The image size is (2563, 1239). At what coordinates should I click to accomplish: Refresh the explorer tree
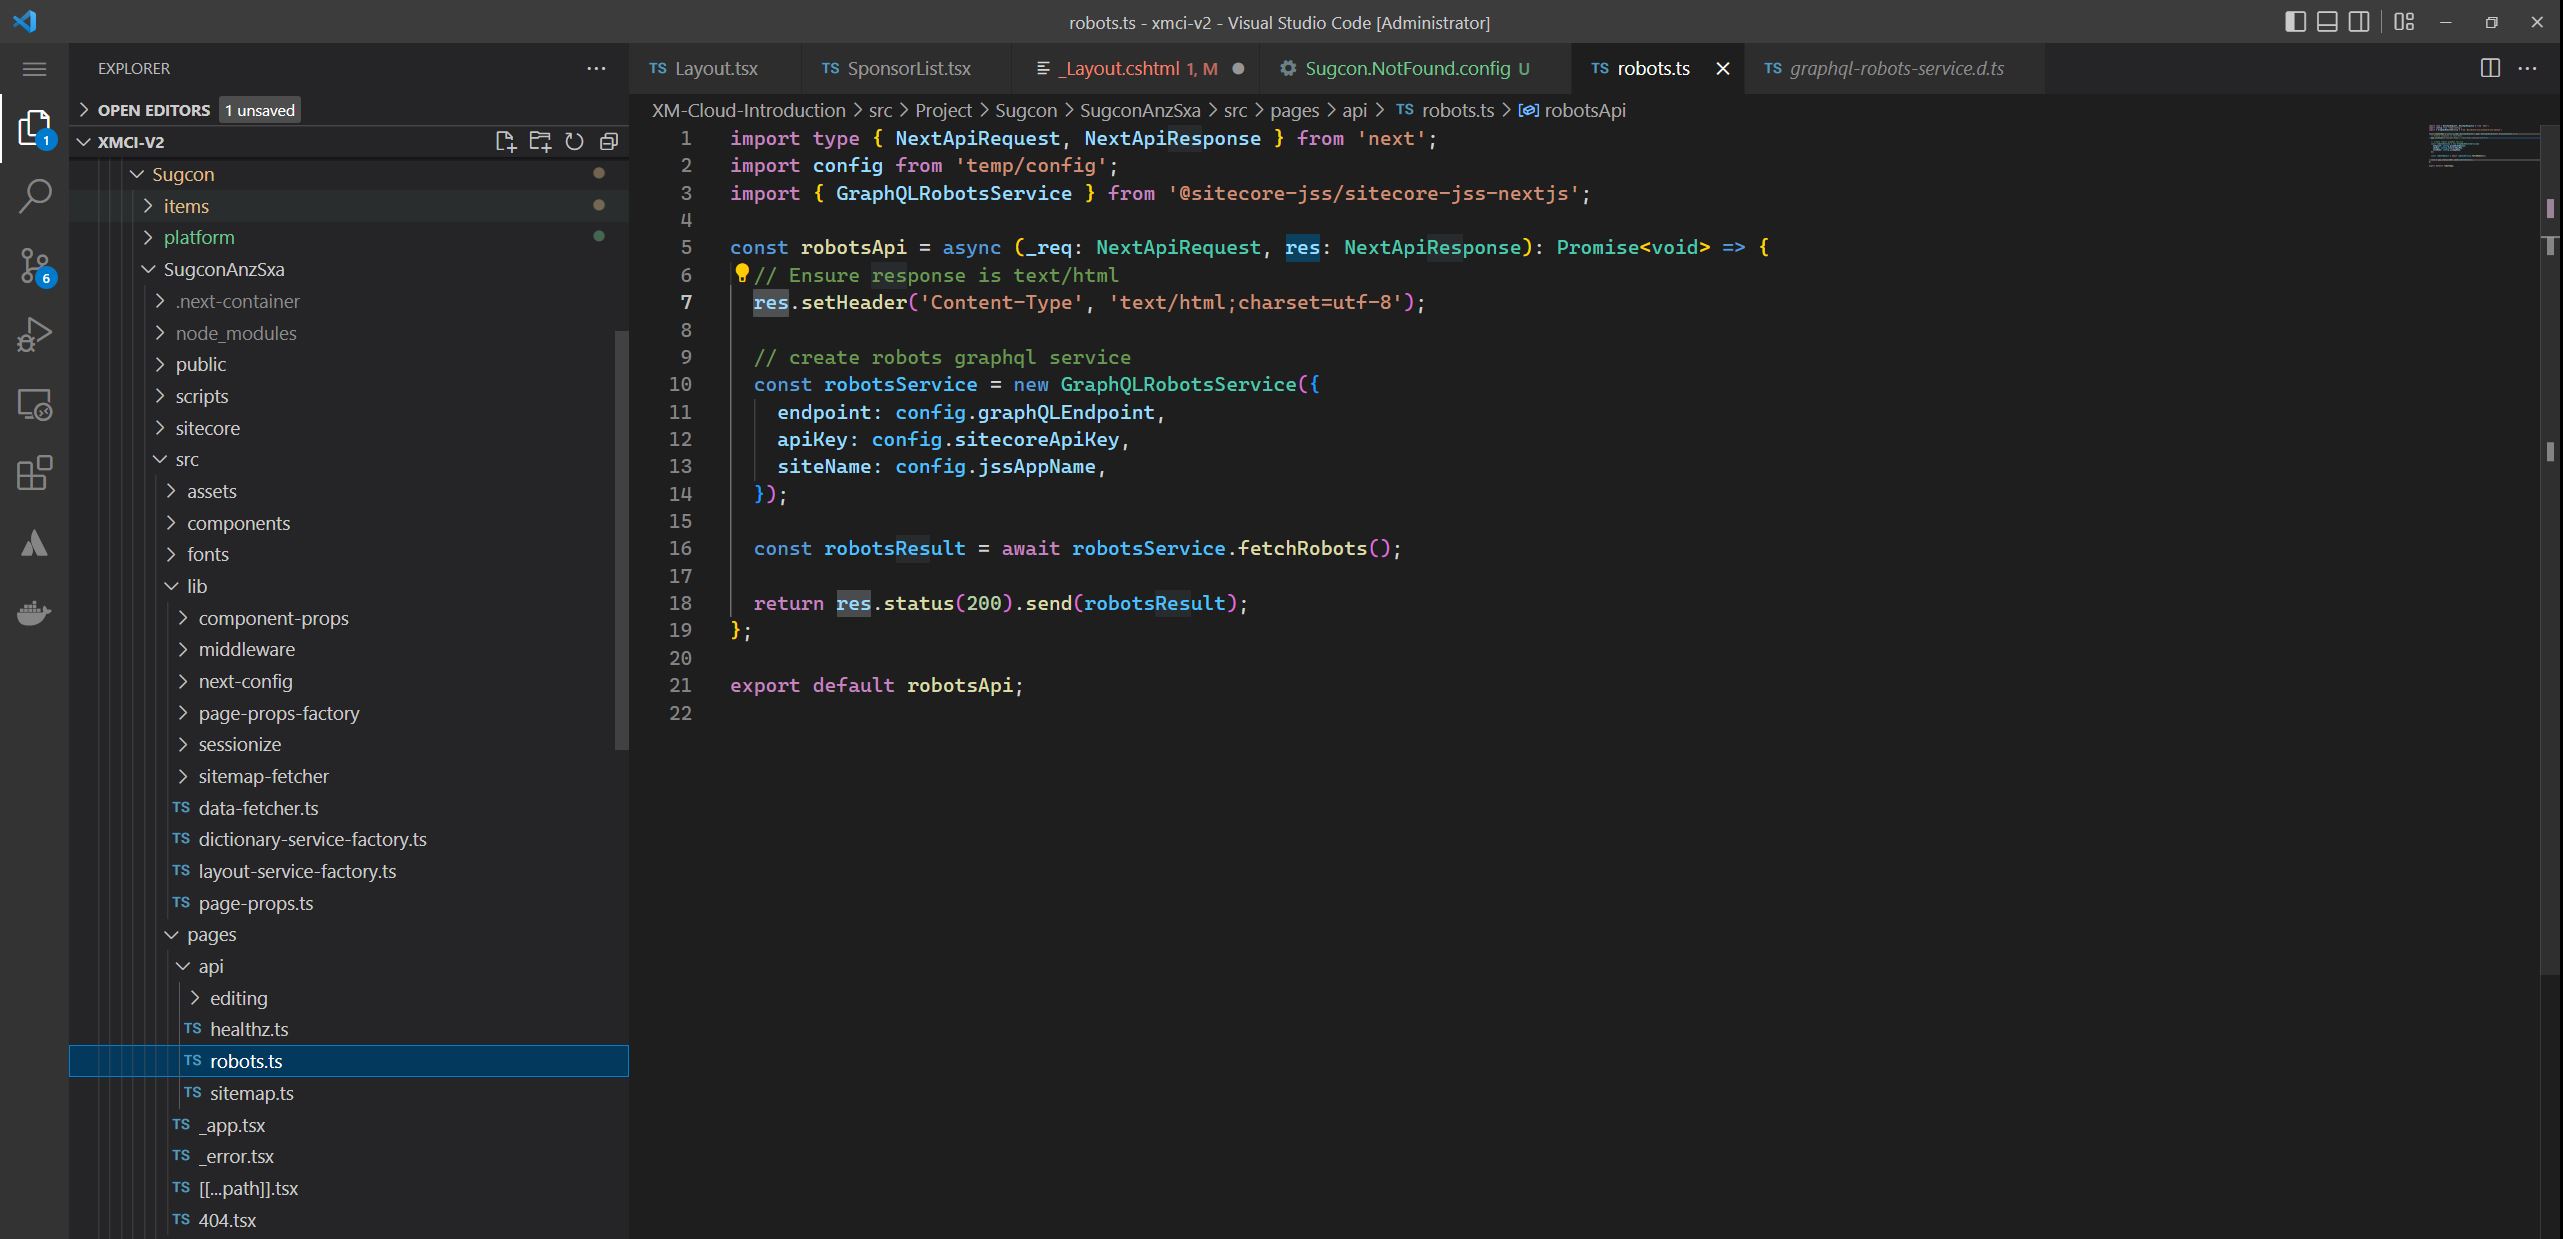574,142
